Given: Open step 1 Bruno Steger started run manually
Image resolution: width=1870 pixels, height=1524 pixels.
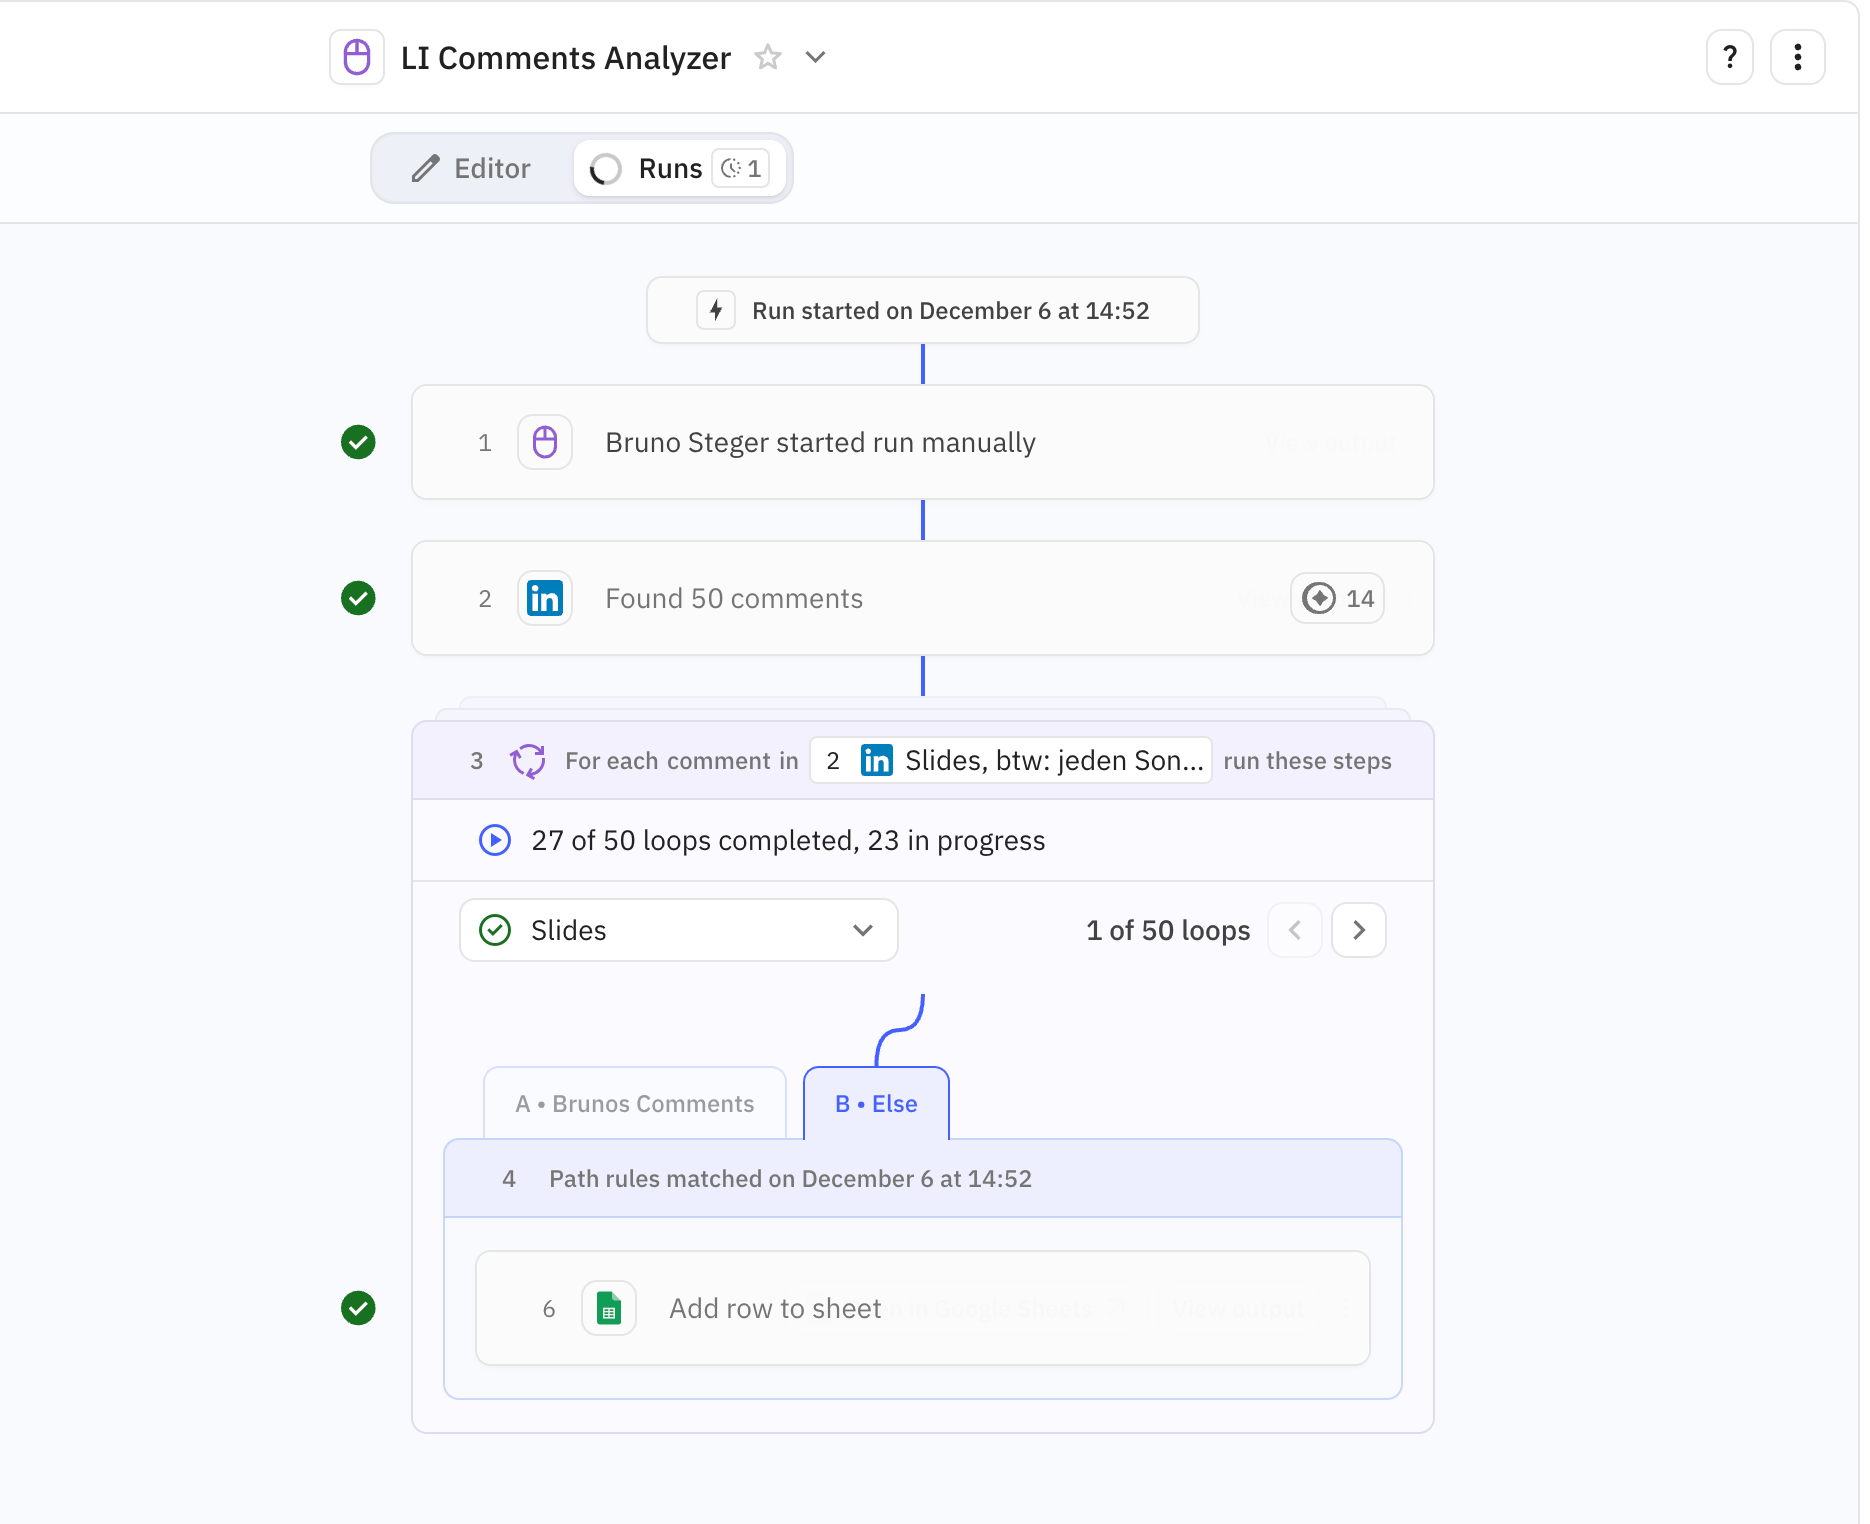Looking at the screenshot, I should tap(922, 442).
